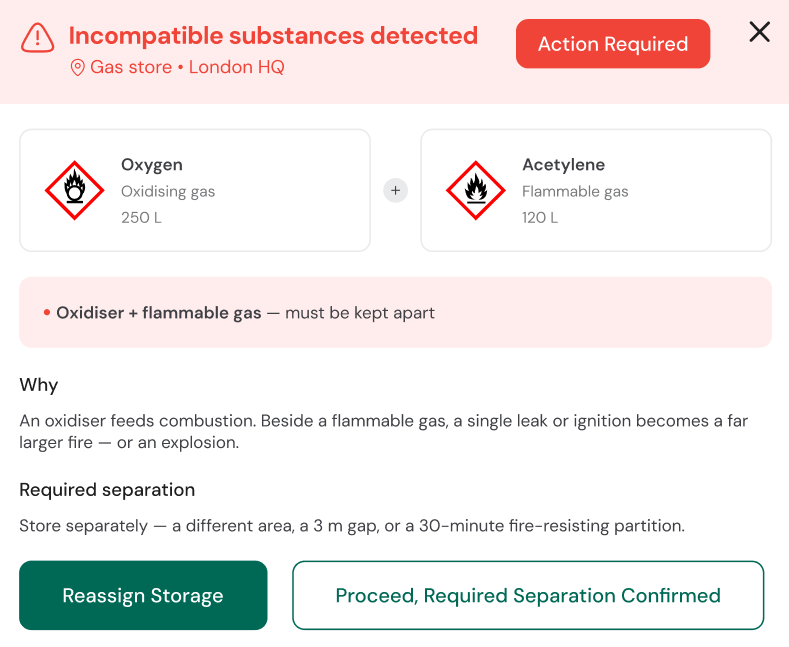The height and width of the screenshot is (647, 789).
Task: Click the Oxygen substance name
Action: click(x=151, y=165)
